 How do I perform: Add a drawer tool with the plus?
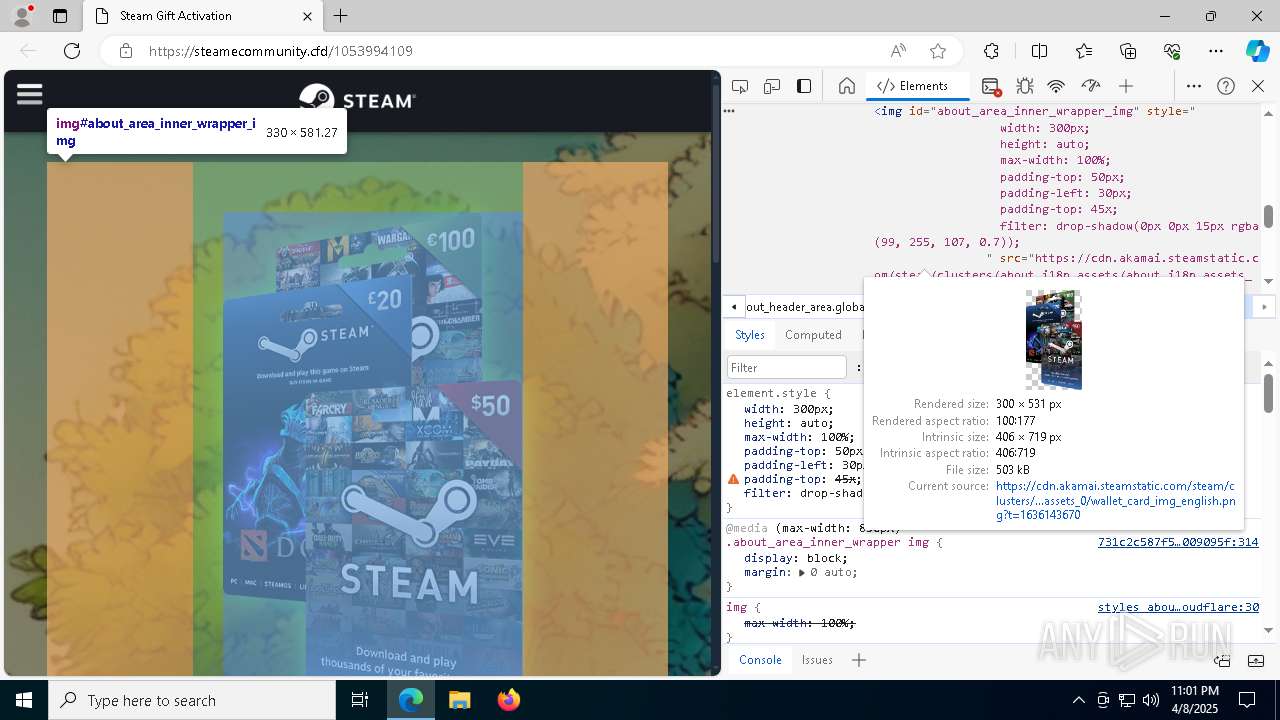[x=859, y=660]
